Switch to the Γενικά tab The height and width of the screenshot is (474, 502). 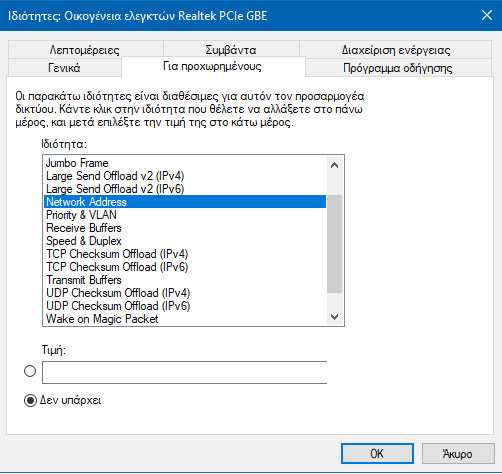64,68
